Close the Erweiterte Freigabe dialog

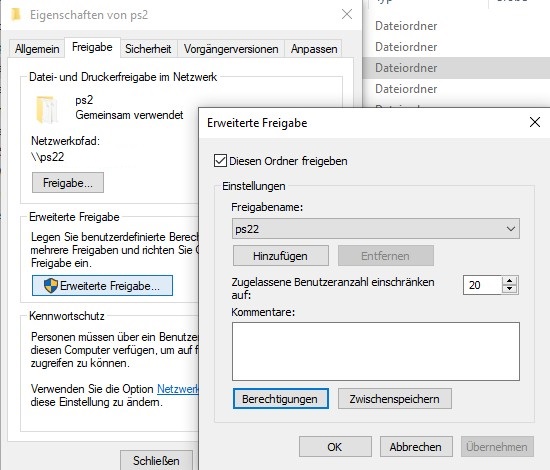click(x=535, y=122)
